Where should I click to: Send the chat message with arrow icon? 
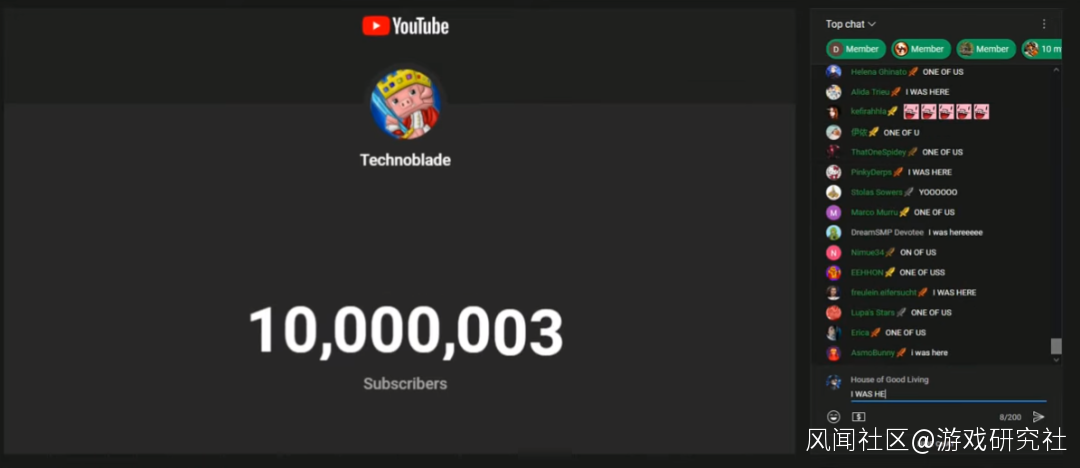coord(1038,416)
